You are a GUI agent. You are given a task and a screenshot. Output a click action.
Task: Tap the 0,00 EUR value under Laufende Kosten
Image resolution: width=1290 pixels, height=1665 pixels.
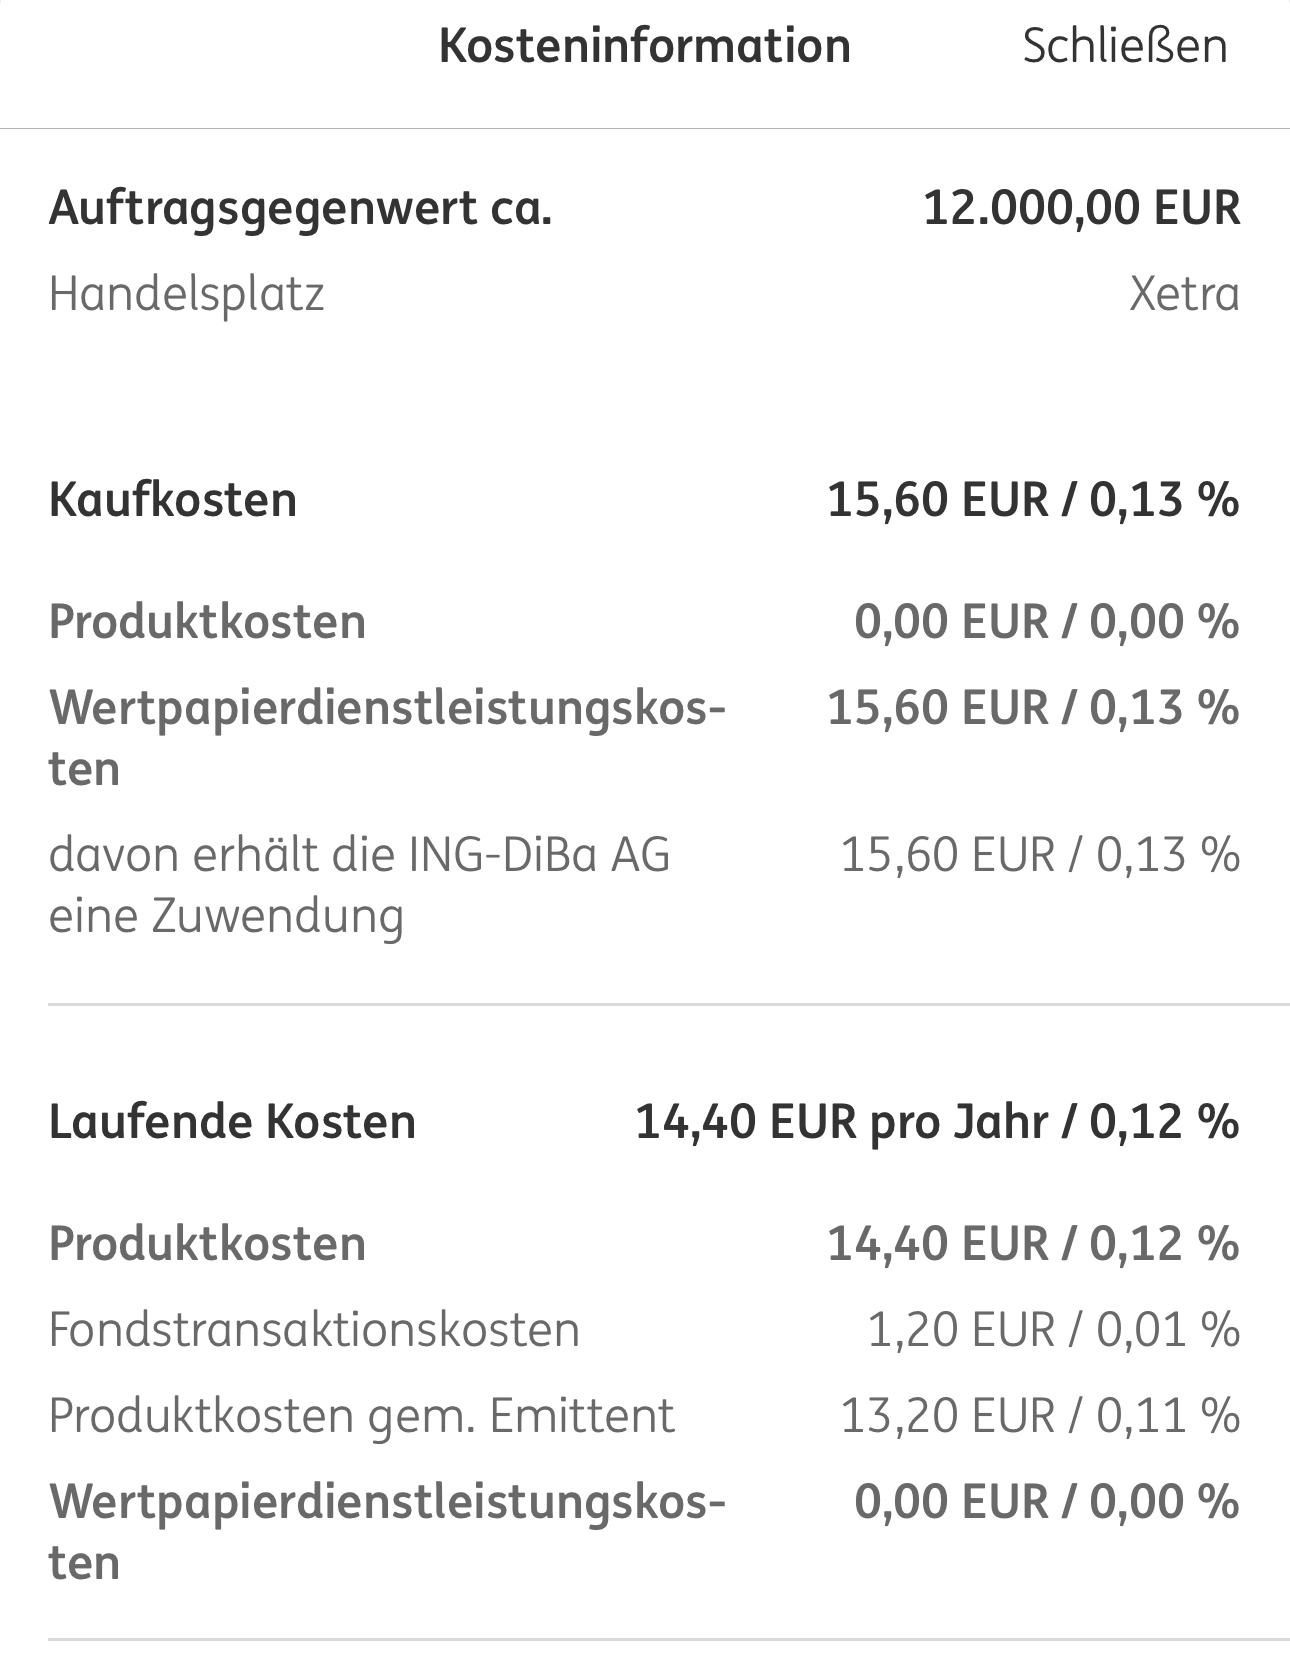point(1046,1502)
